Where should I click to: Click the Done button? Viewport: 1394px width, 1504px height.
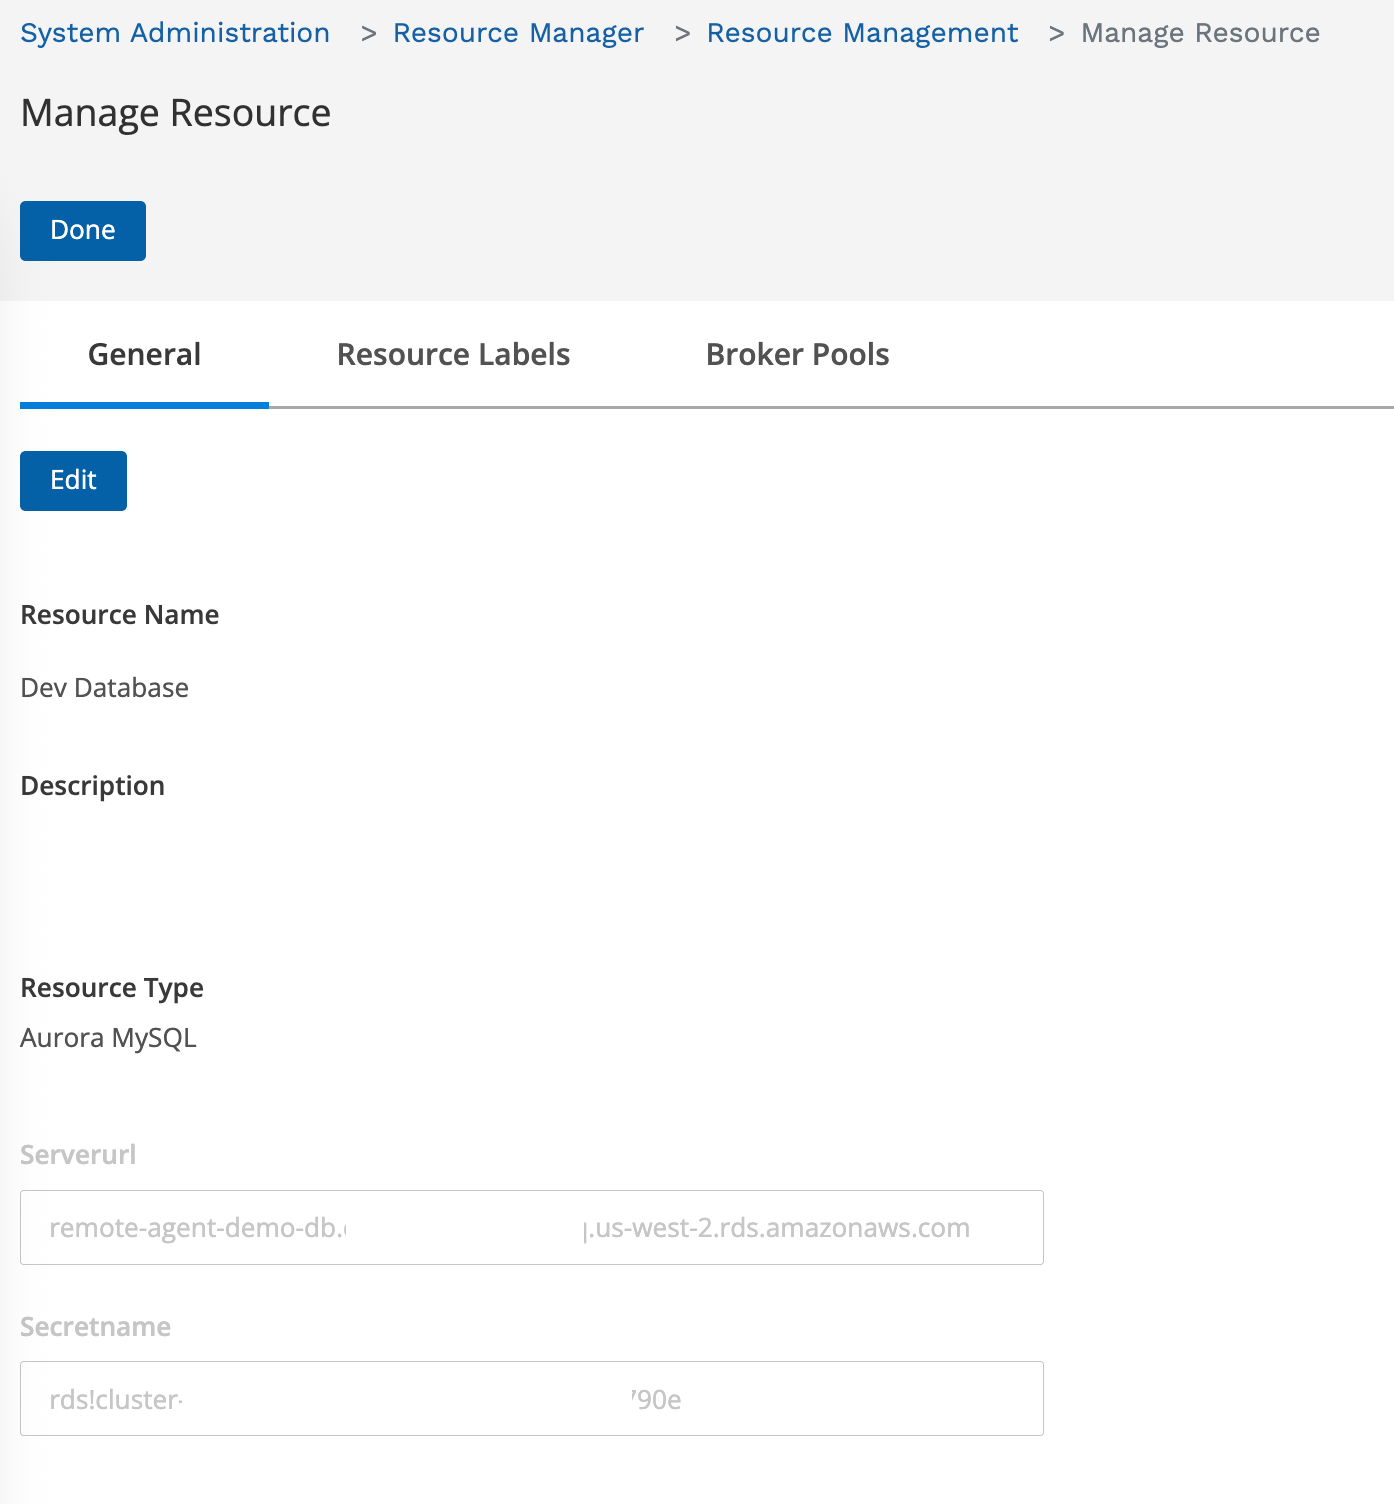pos(83,231)
